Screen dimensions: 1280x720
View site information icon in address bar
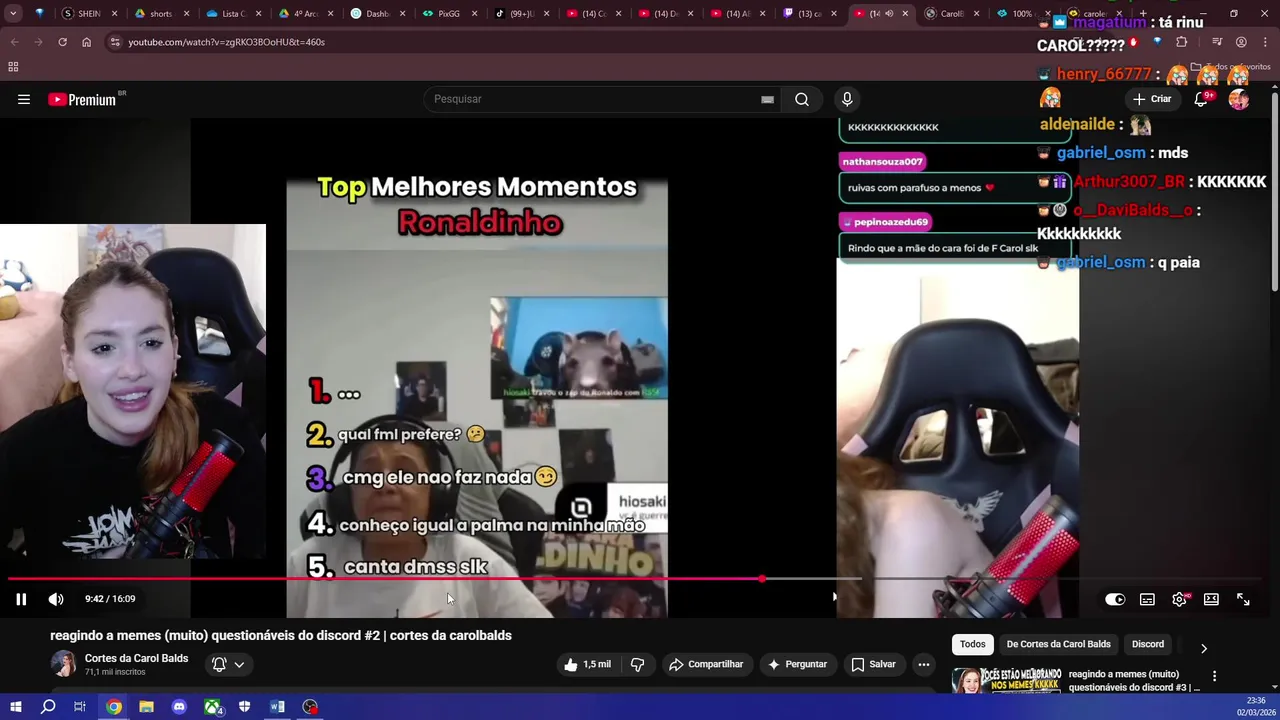114,42
